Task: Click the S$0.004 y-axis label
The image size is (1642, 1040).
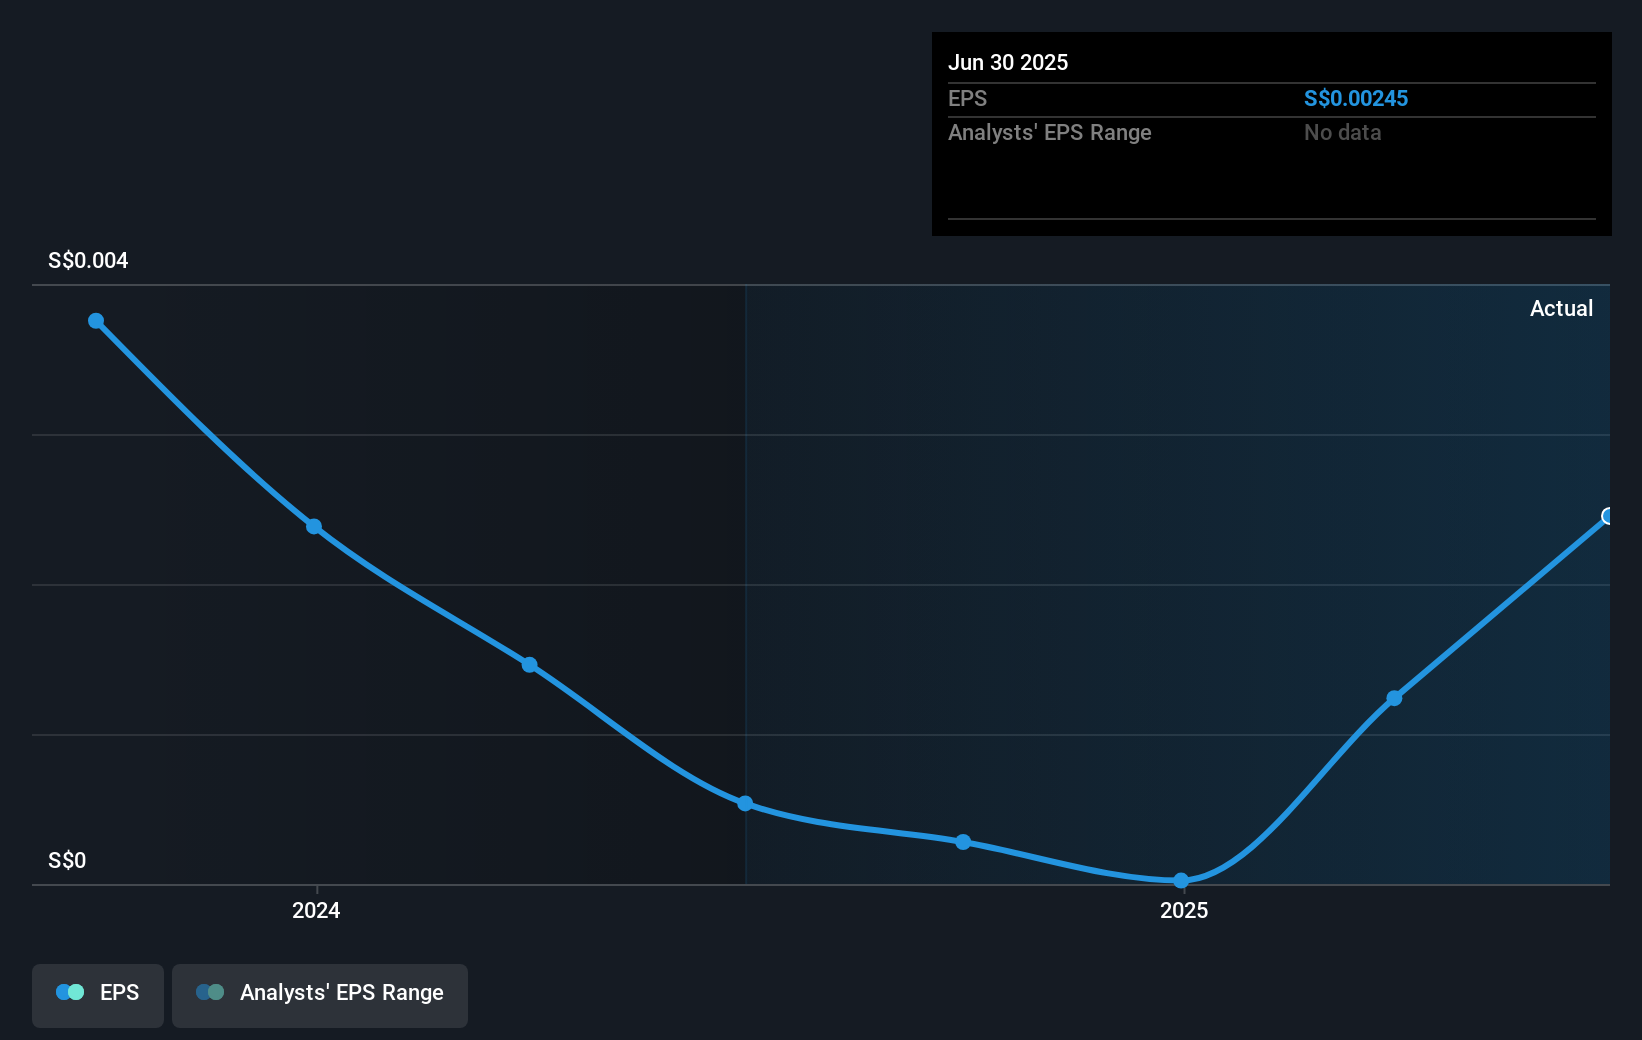Action: pos(88,260)
